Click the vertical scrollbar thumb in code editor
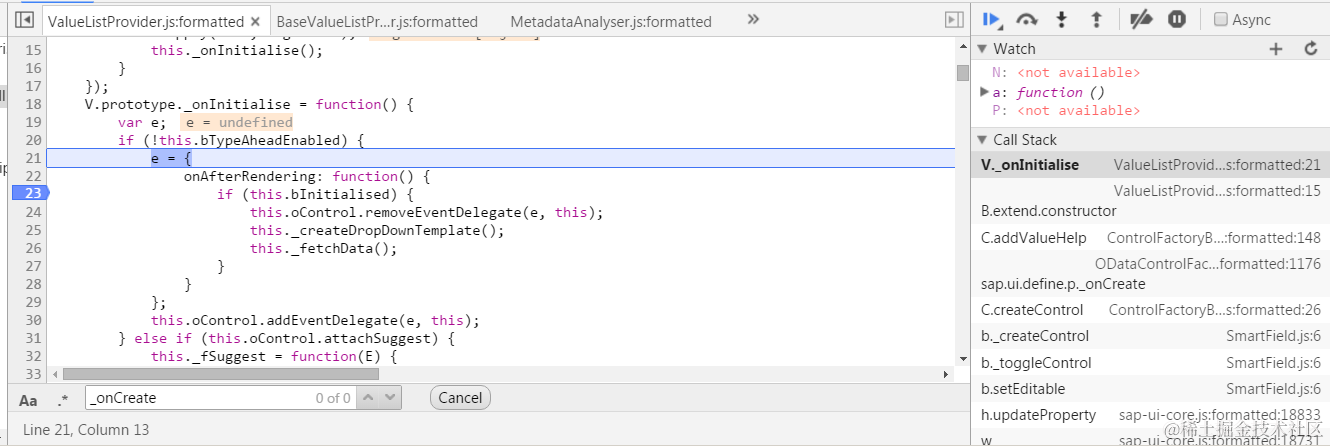The image size is (1330, 446). (962, 73)
